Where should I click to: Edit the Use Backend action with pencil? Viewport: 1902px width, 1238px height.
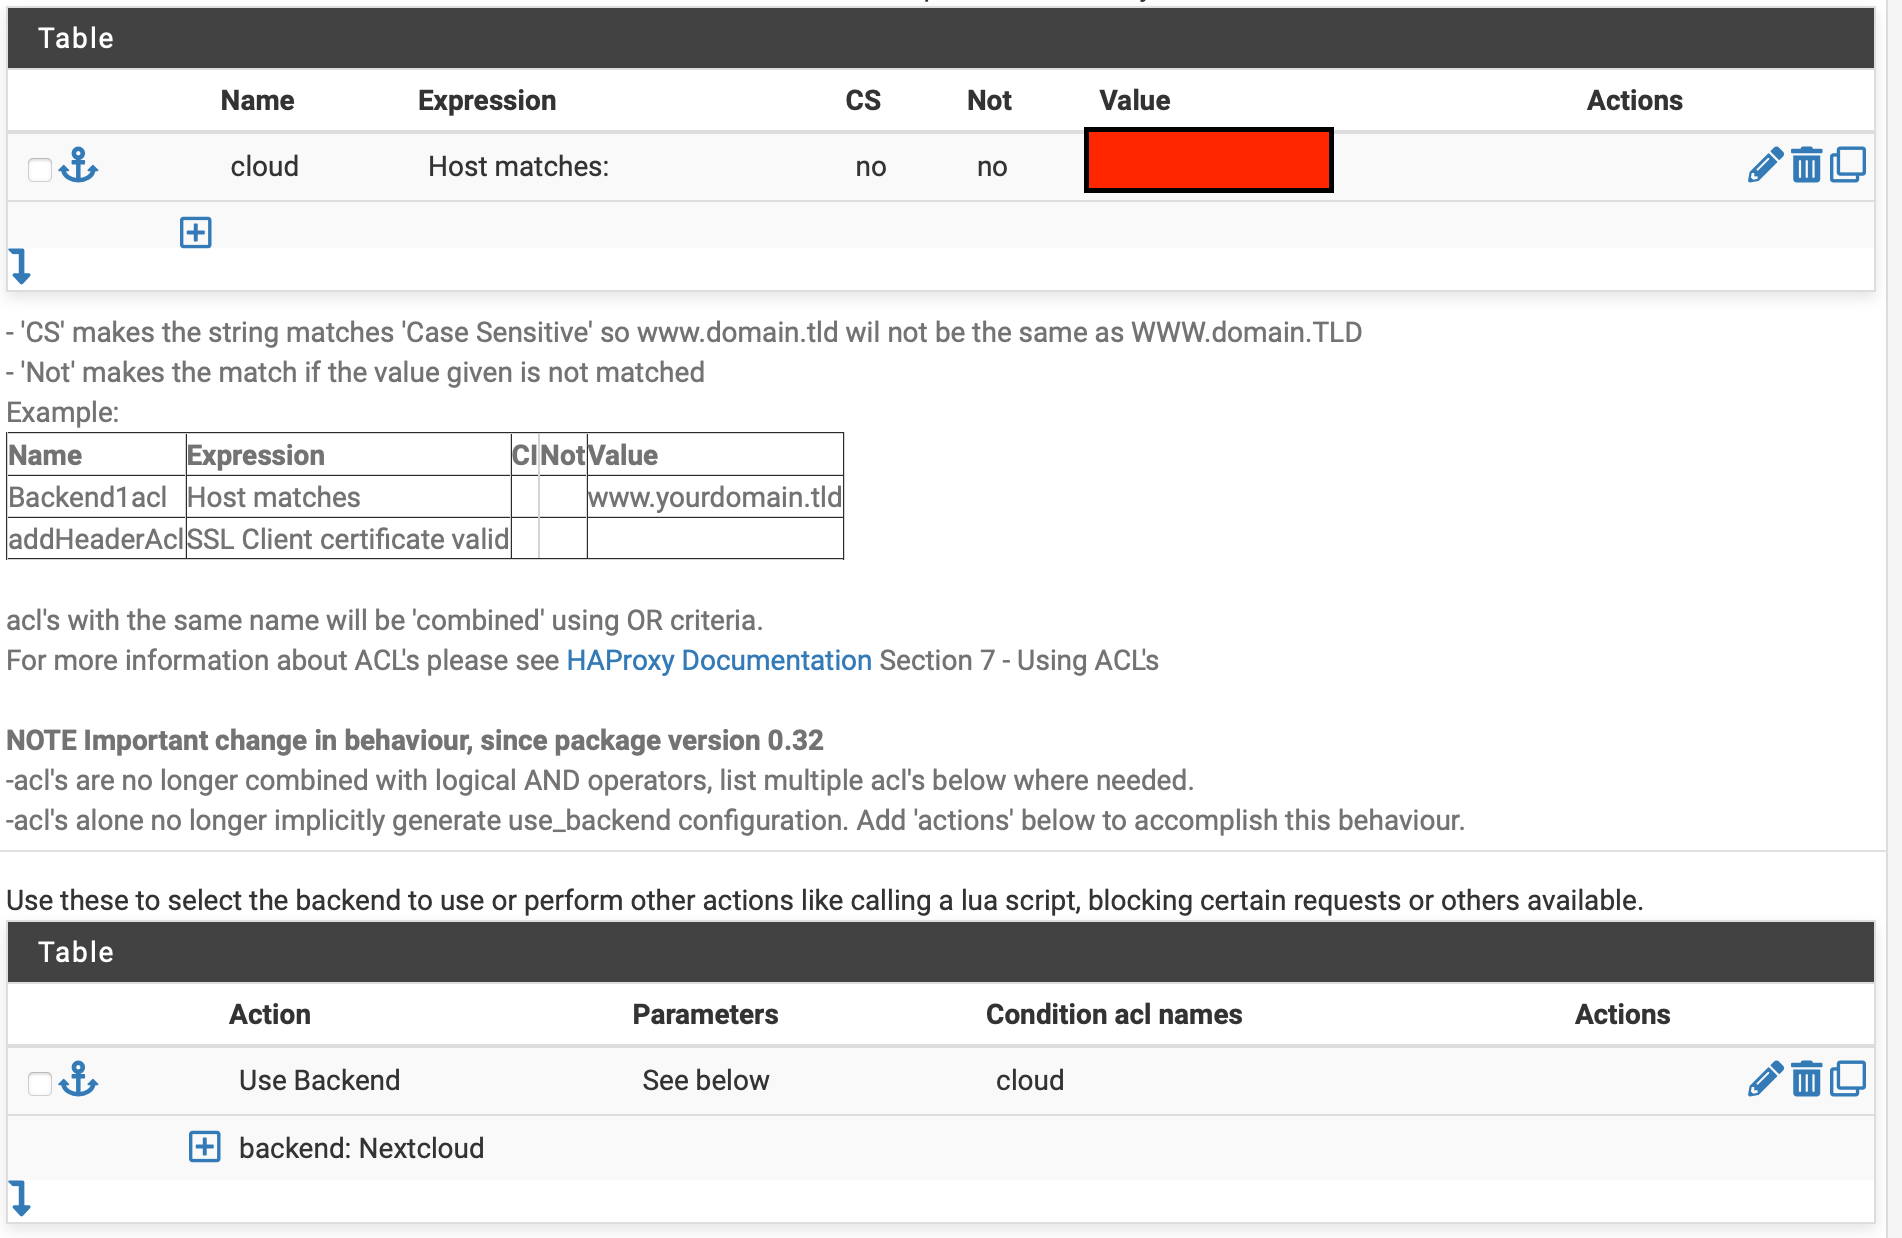point(1765,1079)
